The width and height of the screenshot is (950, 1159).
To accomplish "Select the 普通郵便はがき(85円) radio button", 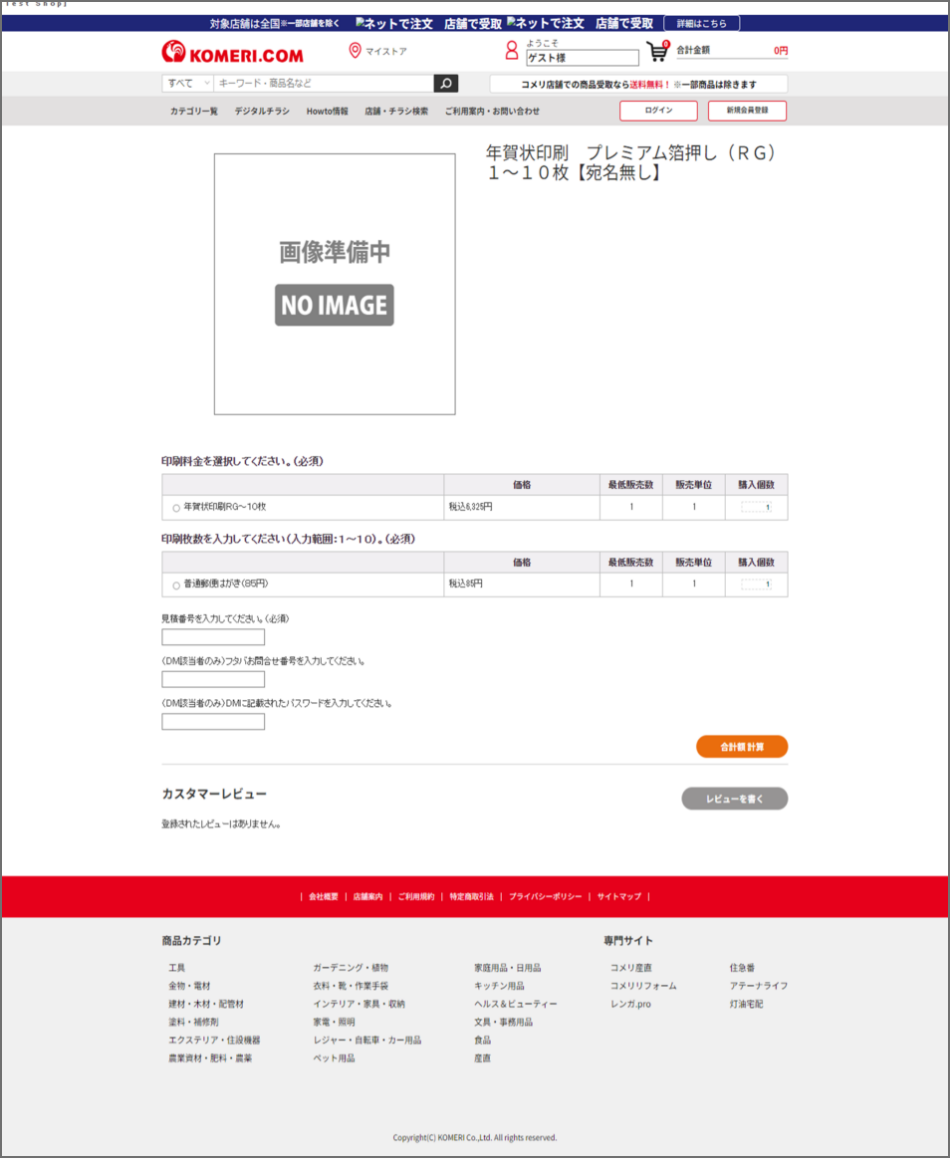I will click(177, 585).
